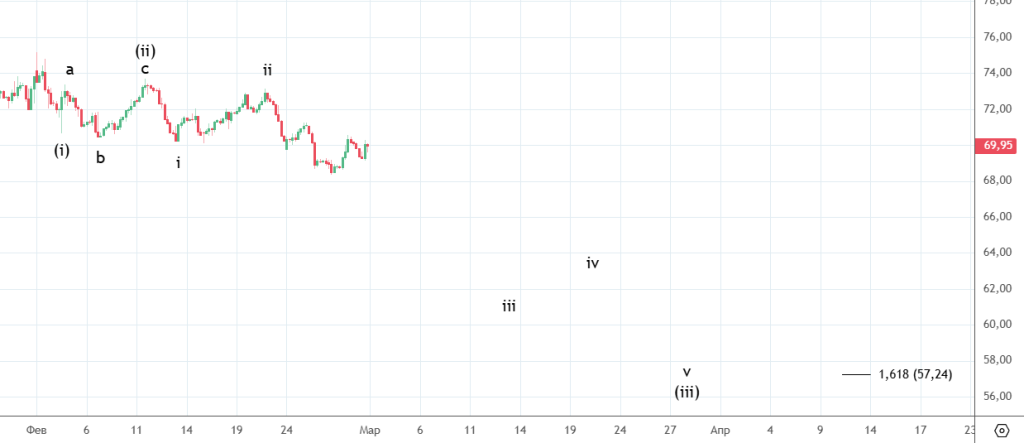
Task: Open chart settings hexagon gear icon
Action: click(1000, 430)
